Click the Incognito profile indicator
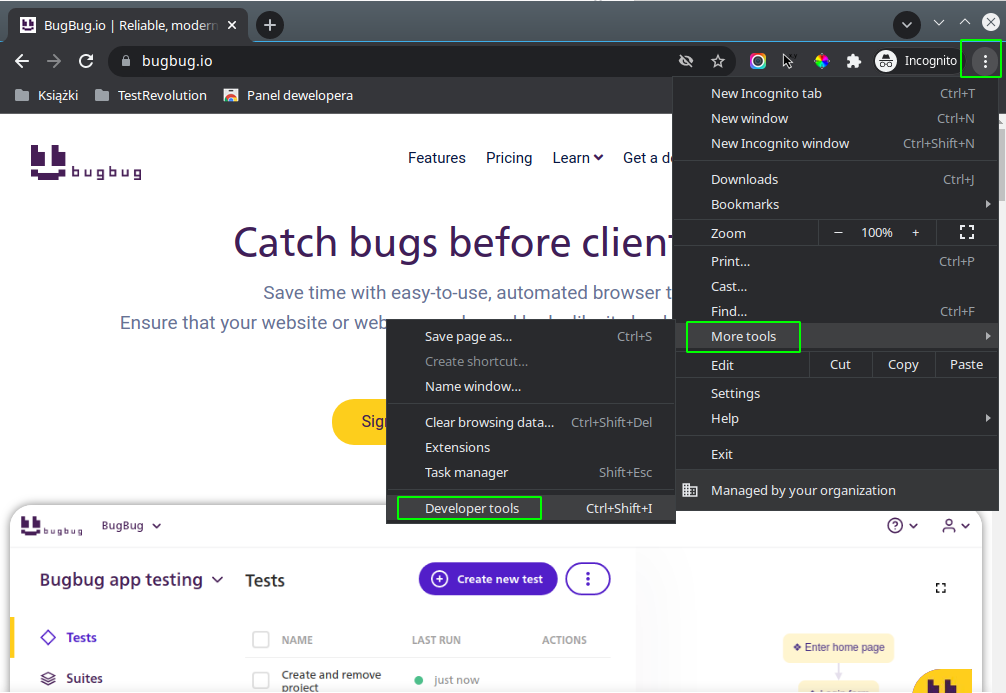 tap(916, 61)
